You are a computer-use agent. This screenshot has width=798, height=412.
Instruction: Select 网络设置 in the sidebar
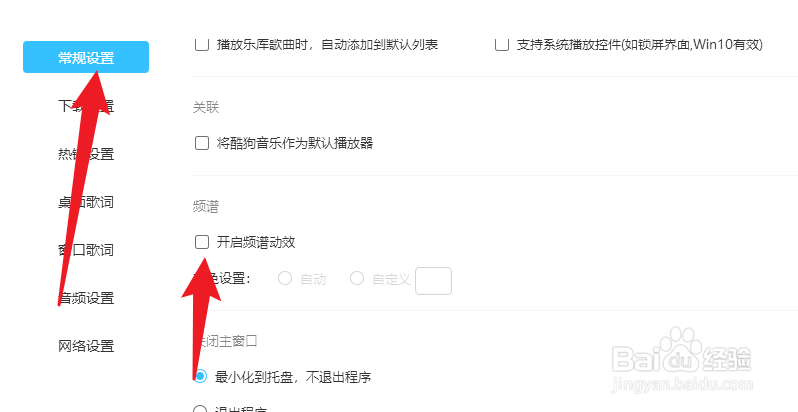[86, 346]
